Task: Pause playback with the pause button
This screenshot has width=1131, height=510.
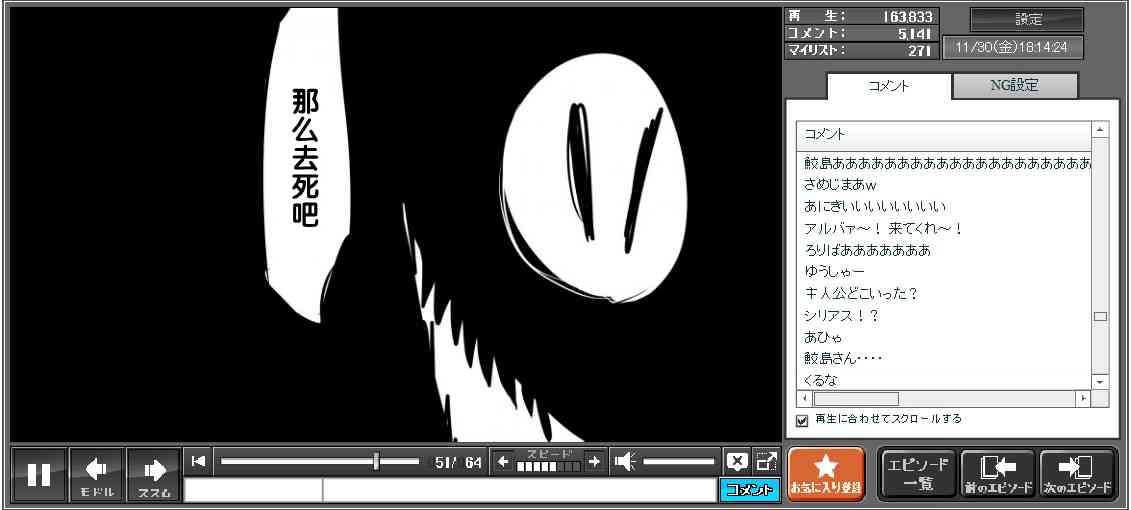Action: (x=39, y=474)
